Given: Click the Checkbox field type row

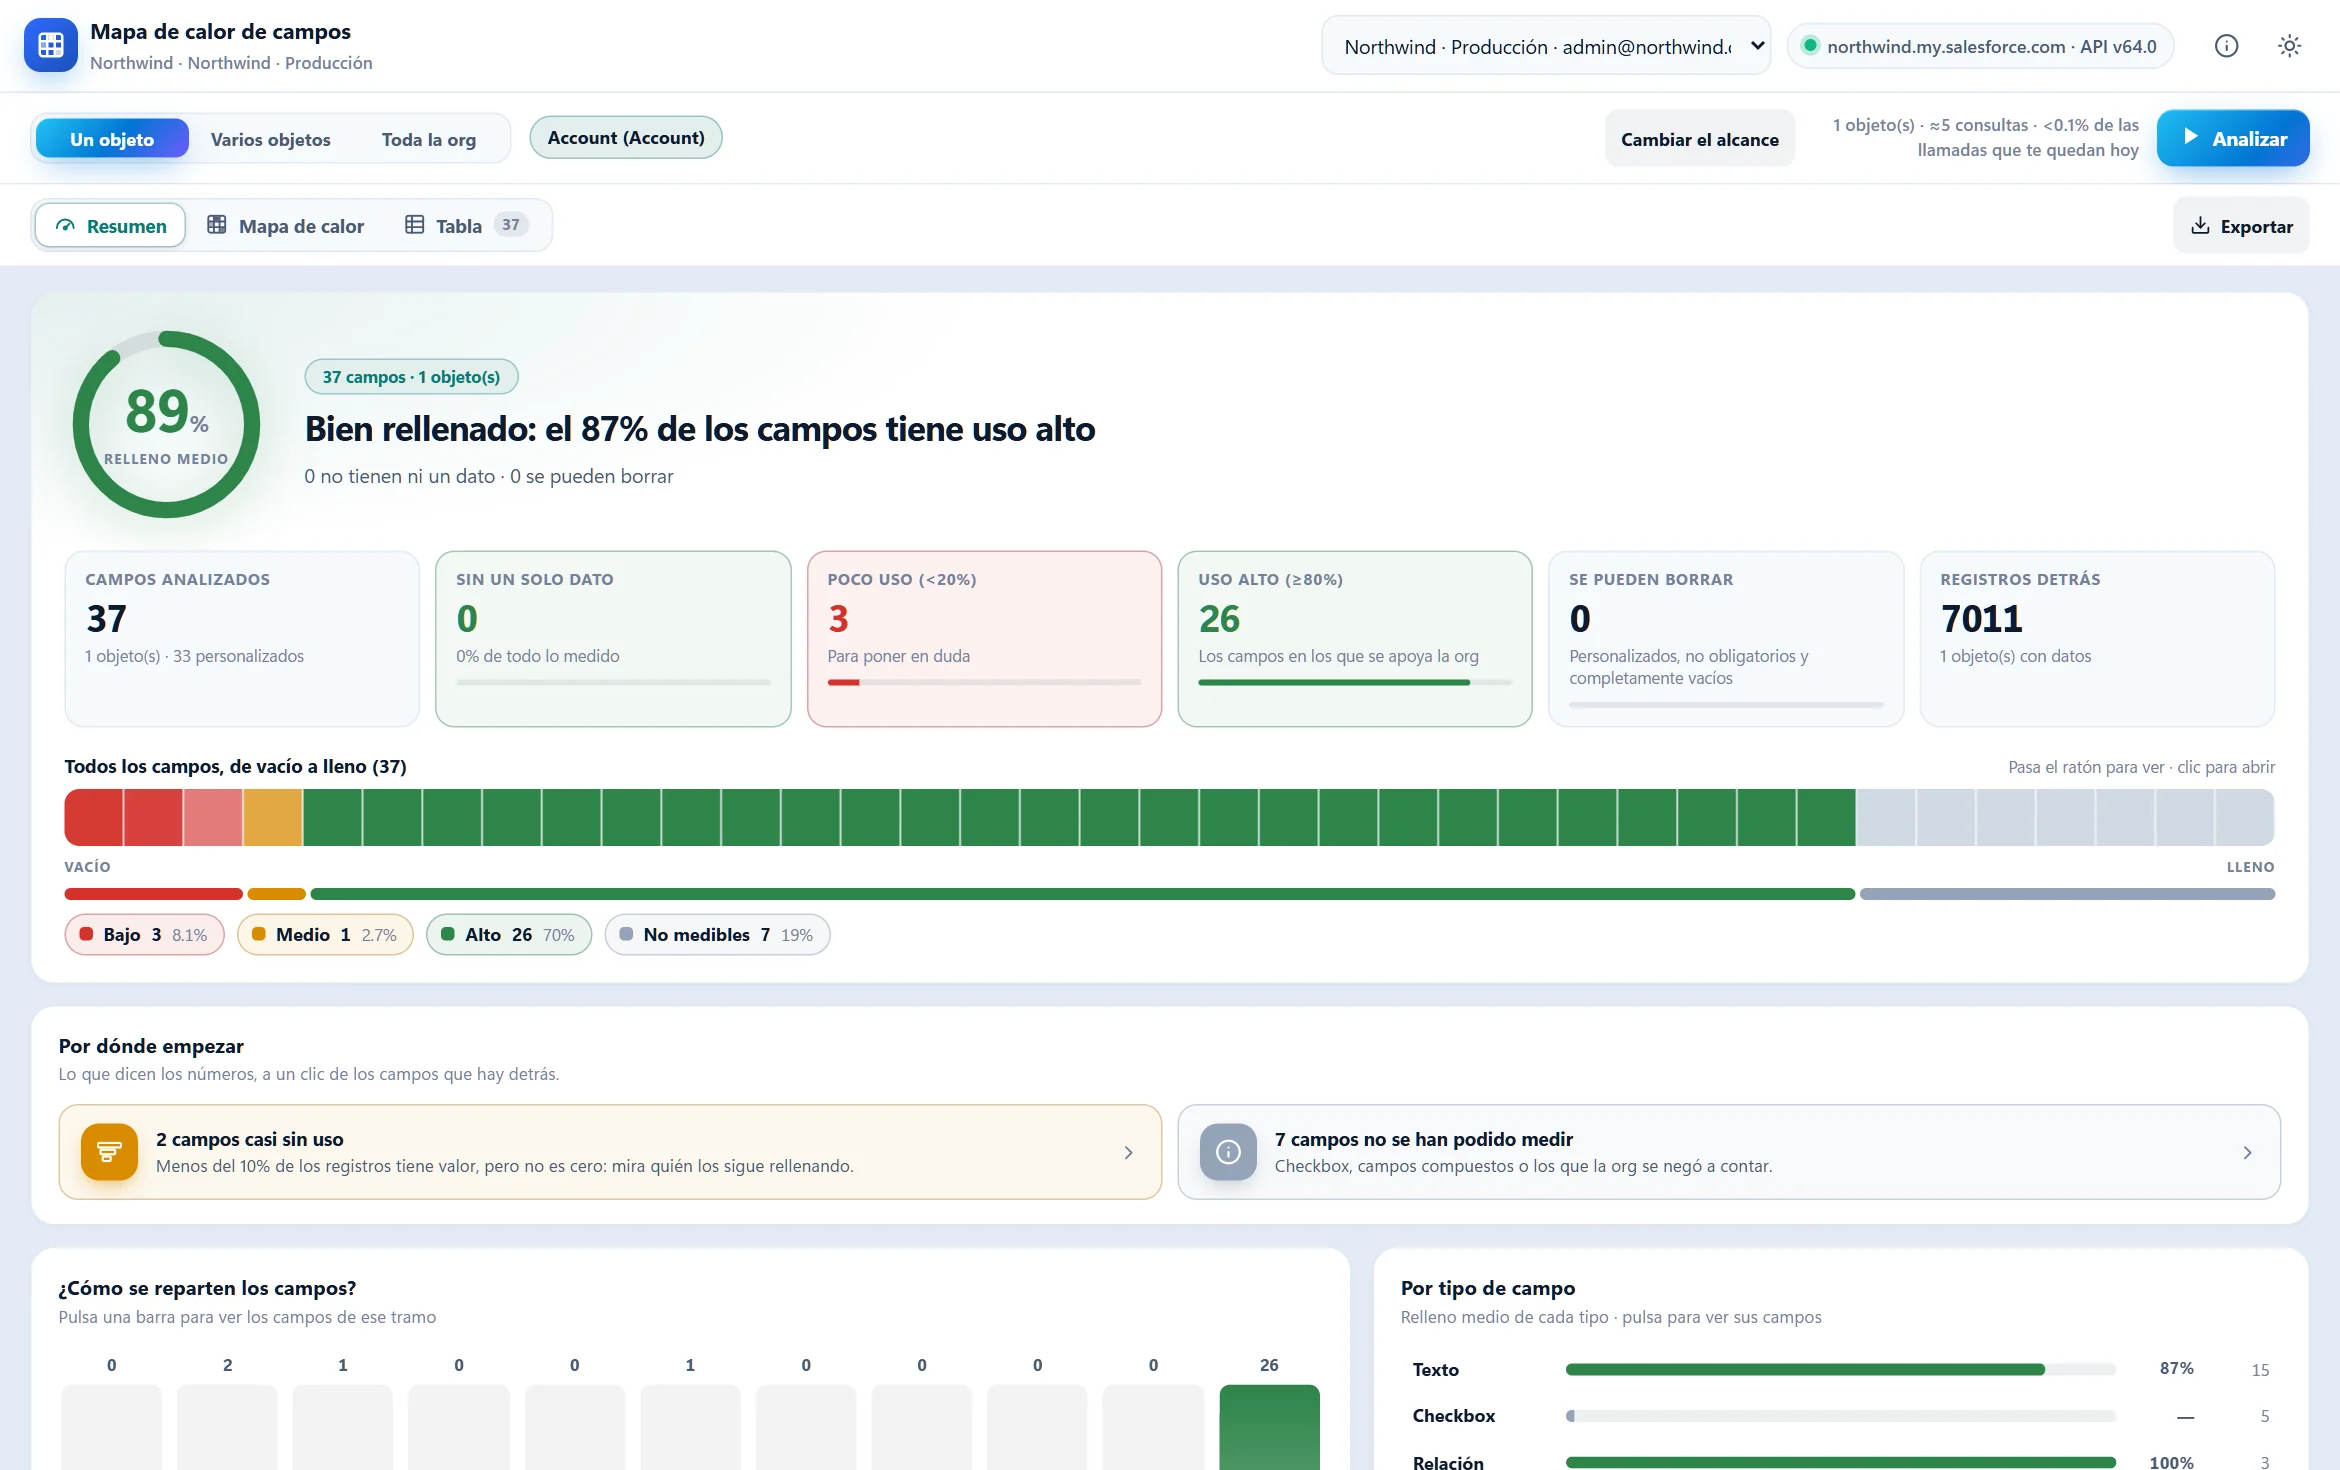Looking at the screenshot, I should point(1840,1416).
